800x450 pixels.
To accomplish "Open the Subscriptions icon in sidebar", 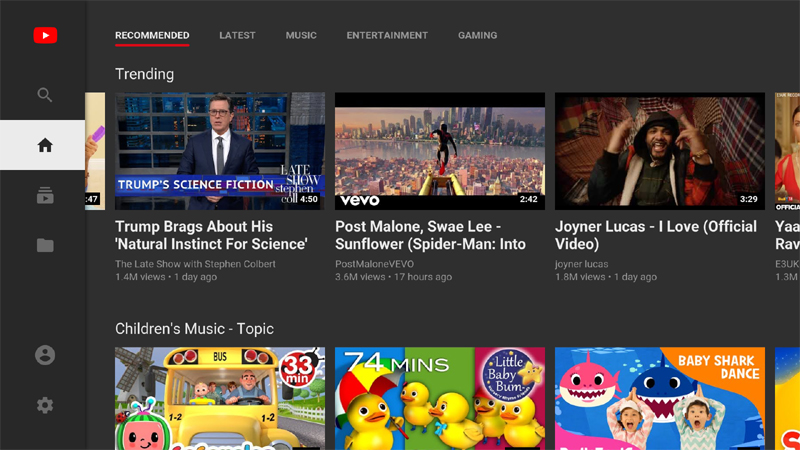I will point(45,195).
